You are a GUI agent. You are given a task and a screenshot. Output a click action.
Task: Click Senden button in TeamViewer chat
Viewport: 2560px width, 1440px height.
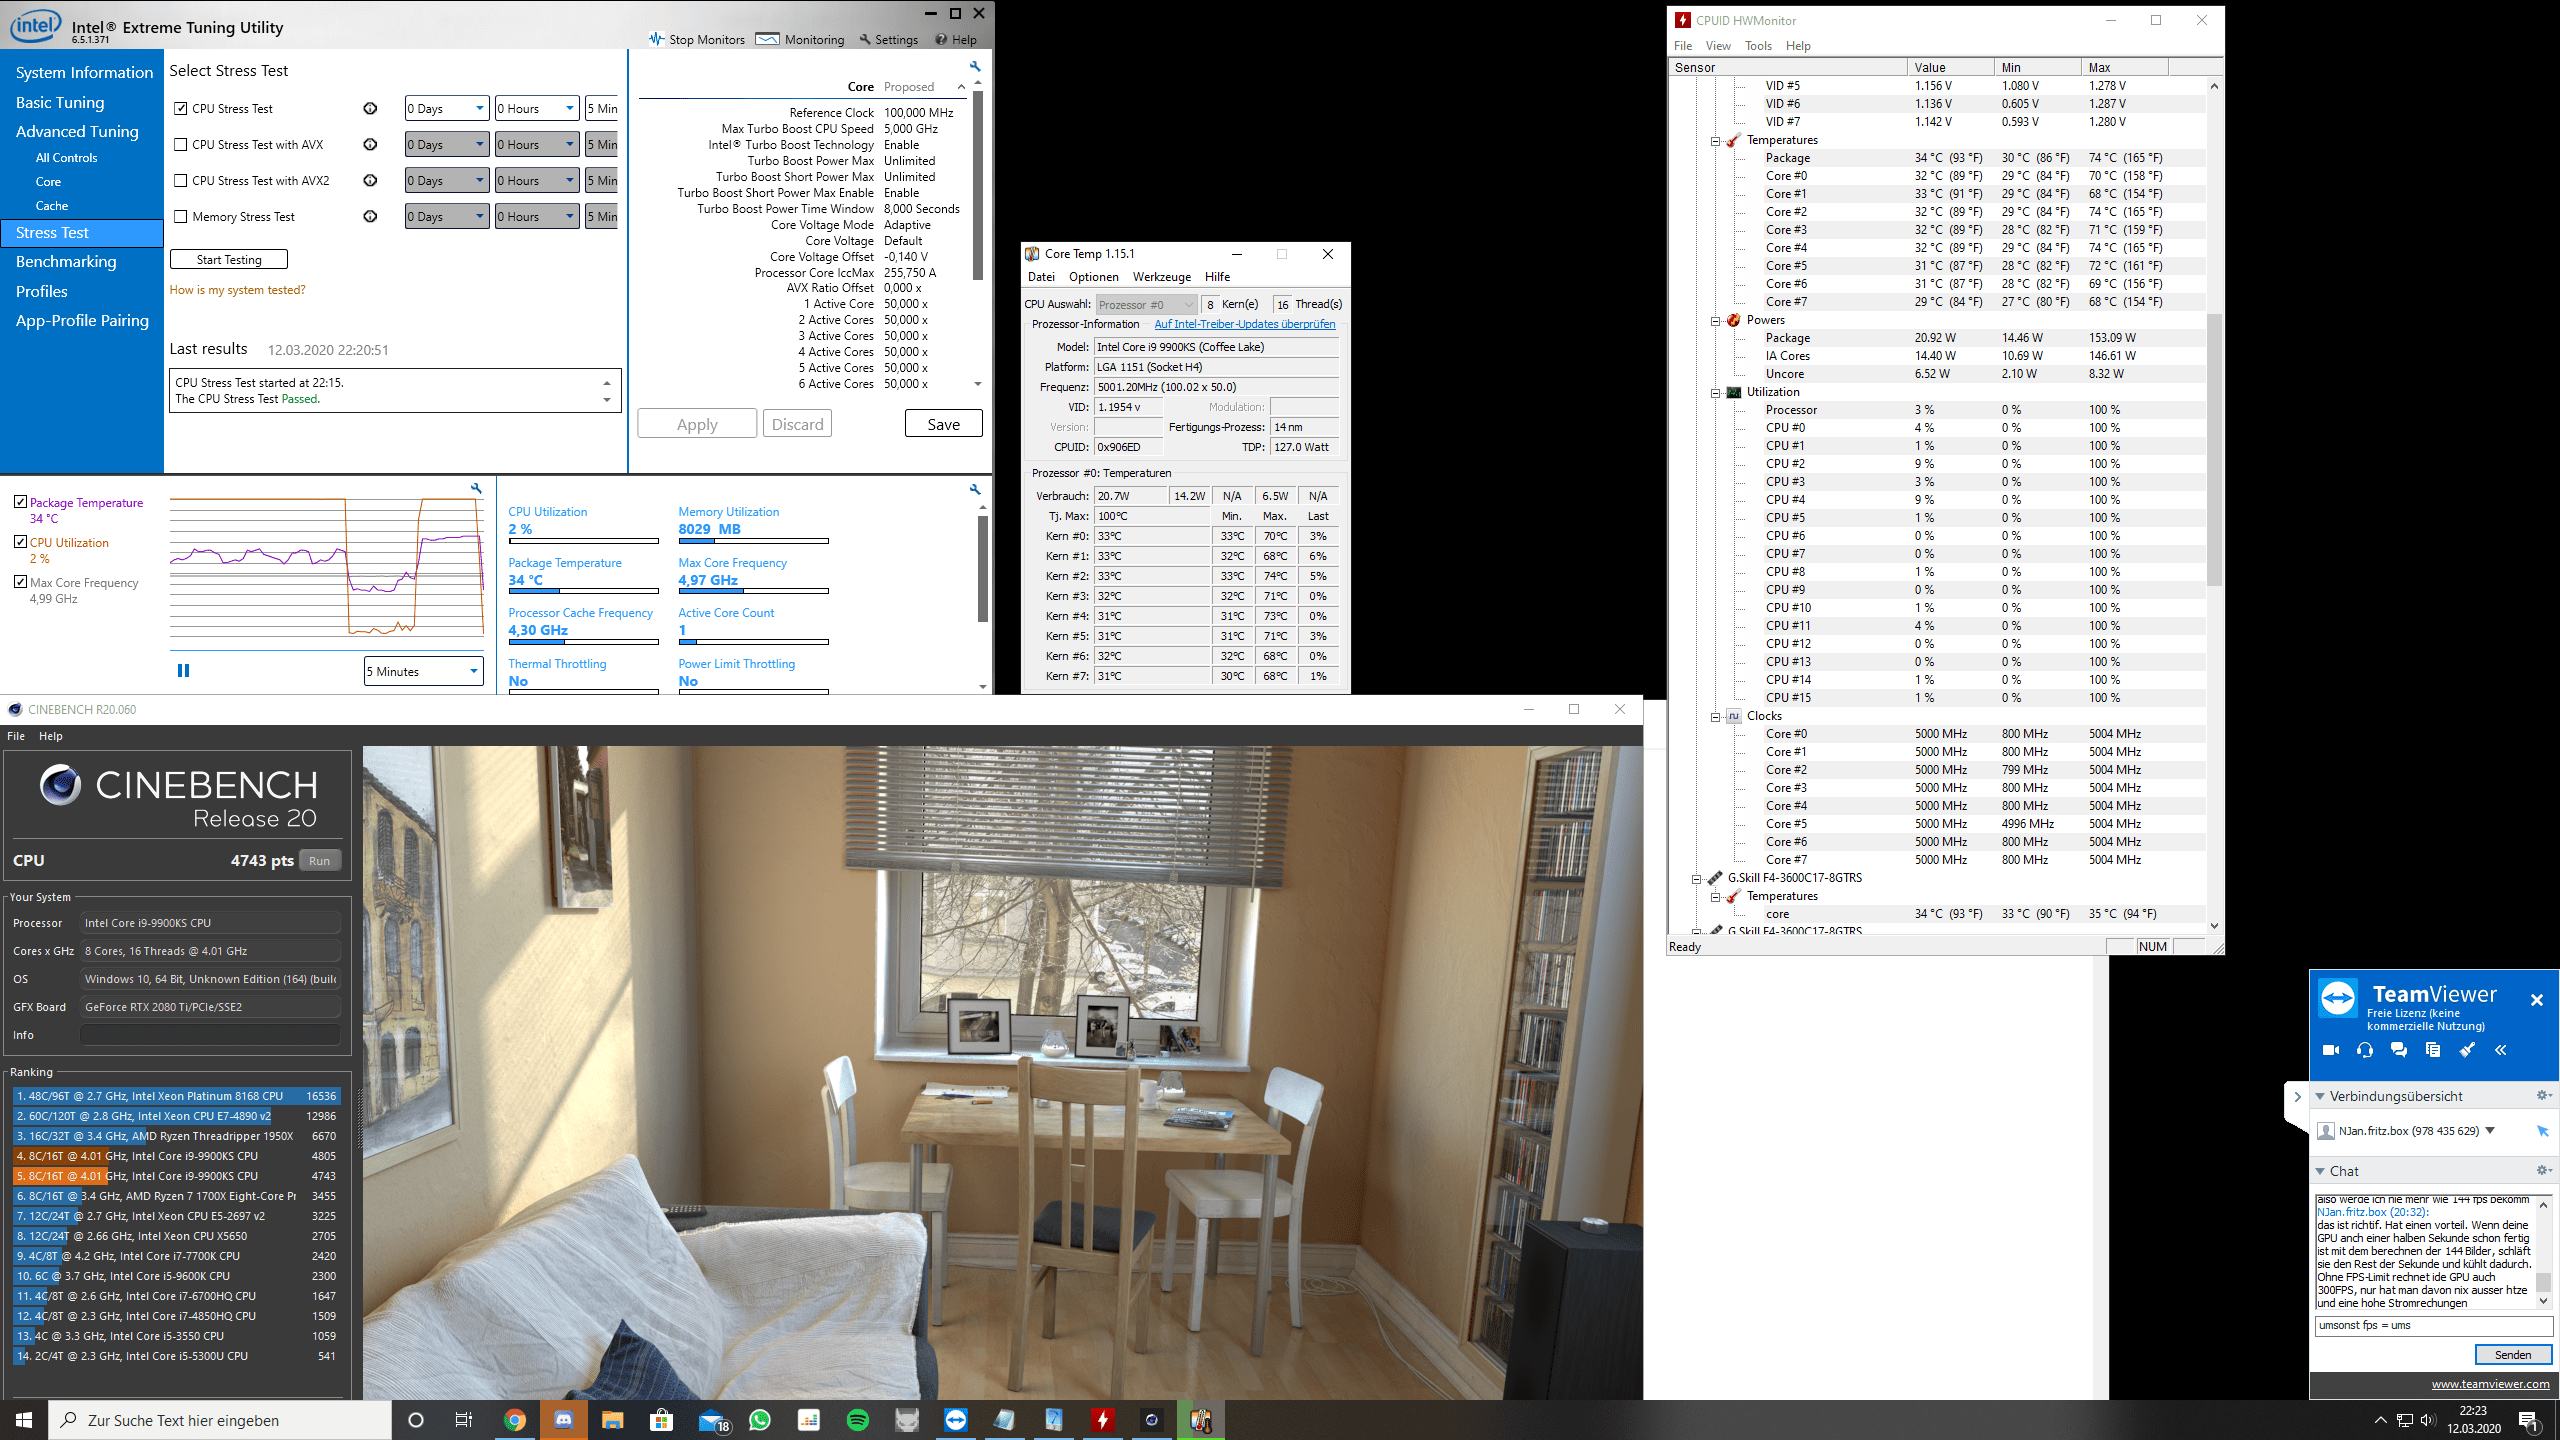(2513, 1355)
